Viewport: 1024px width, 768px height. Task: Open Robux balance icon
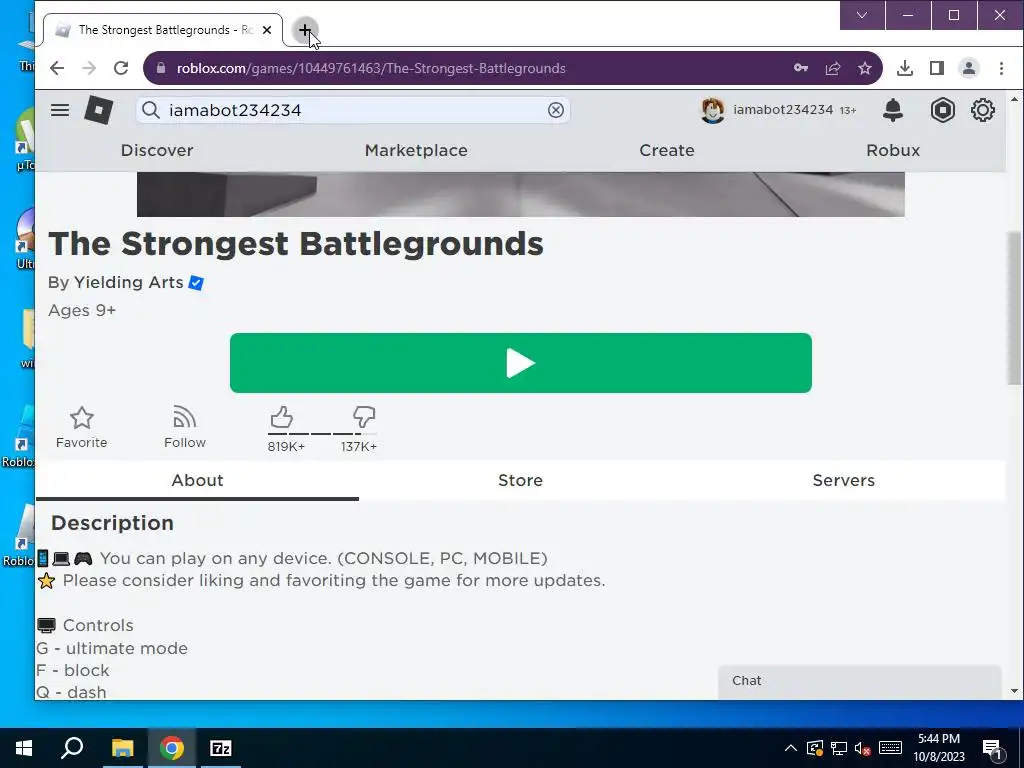point(942,110)
